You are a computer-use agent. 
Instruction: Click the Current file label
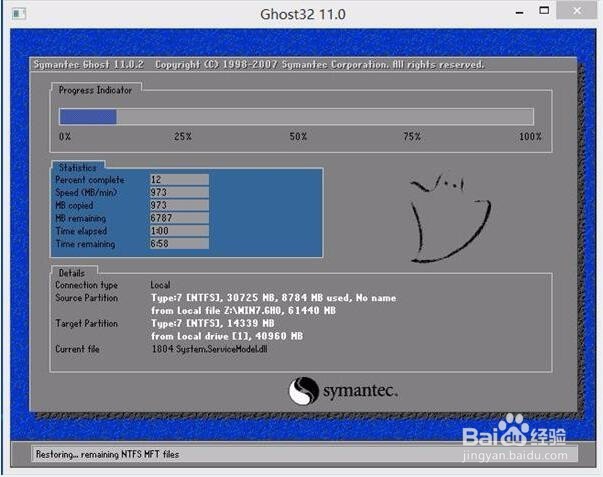click(77, 349)
